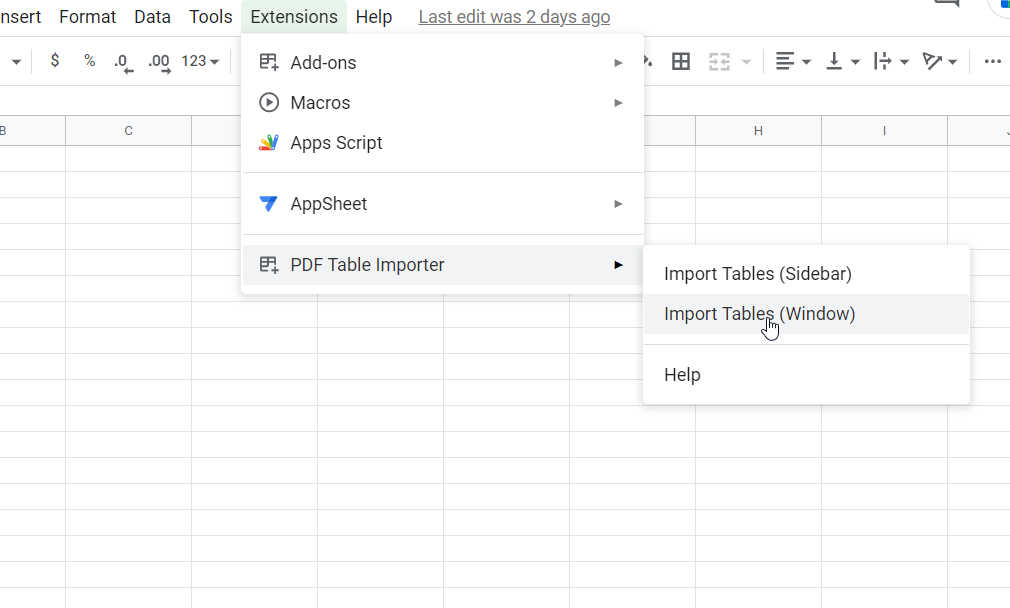The width and height of the screenshot is (1010, 608).
Task: Apply percent format
Action: pyautogui.click(x=89, y=61)
